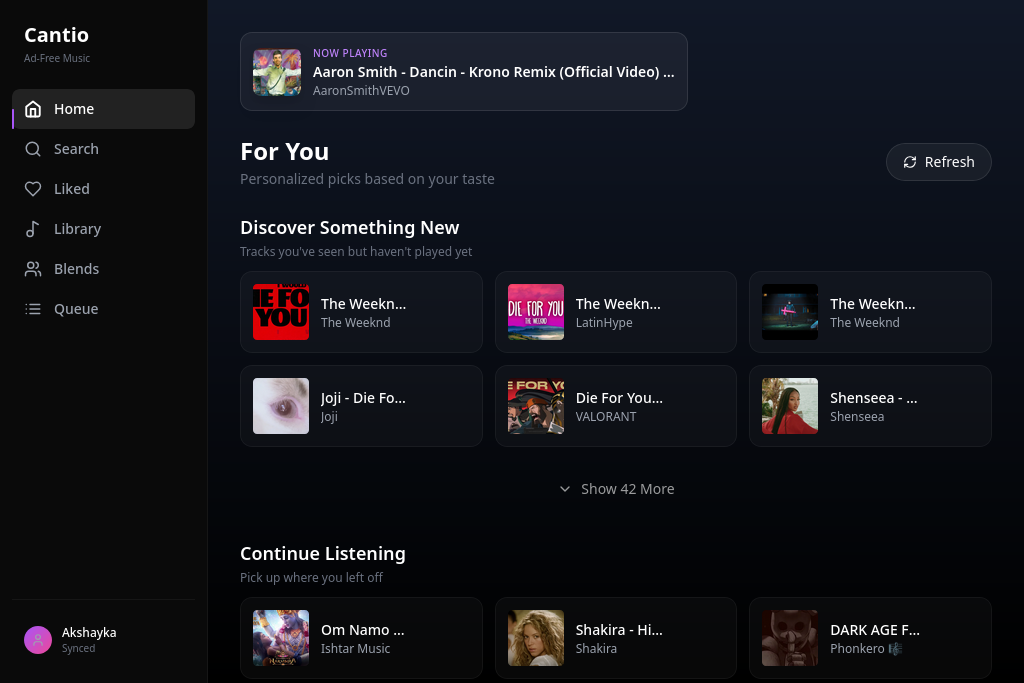
Task: Click the Synced status label
Action: click(78, 648)
